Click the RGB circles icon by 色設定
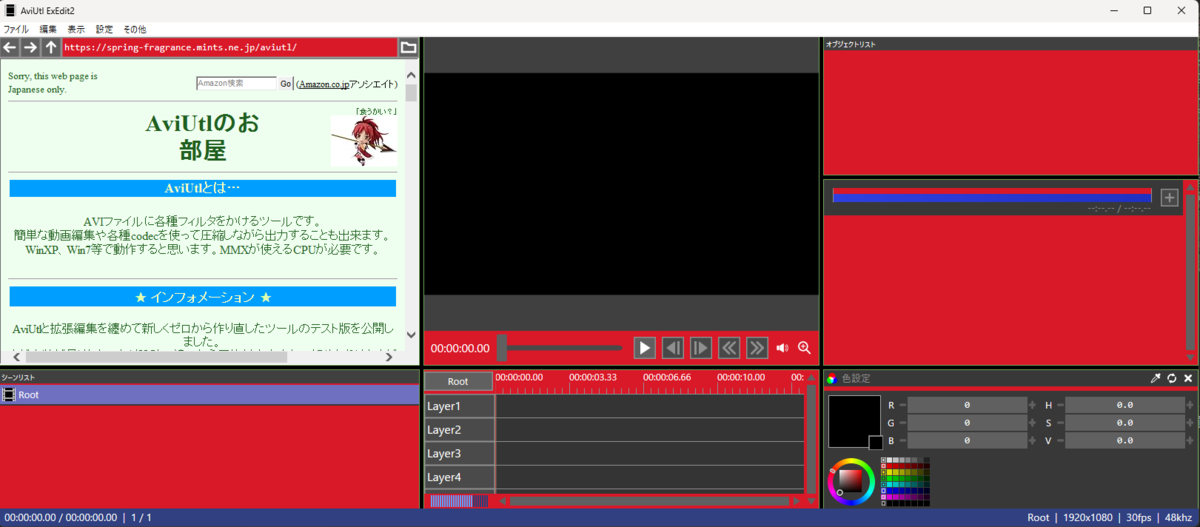Screen dimensions: 1200x527 (x=831, y=379)
